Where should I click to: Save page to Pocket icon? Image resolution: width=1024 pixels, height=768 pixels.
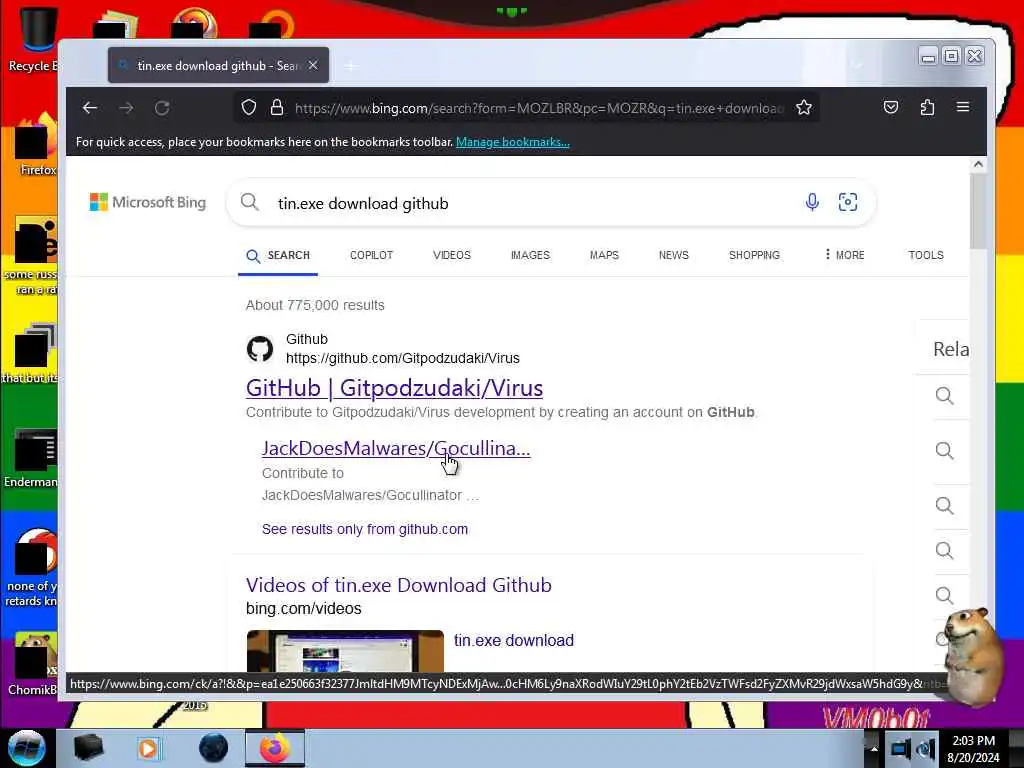[x=891, y=107]
